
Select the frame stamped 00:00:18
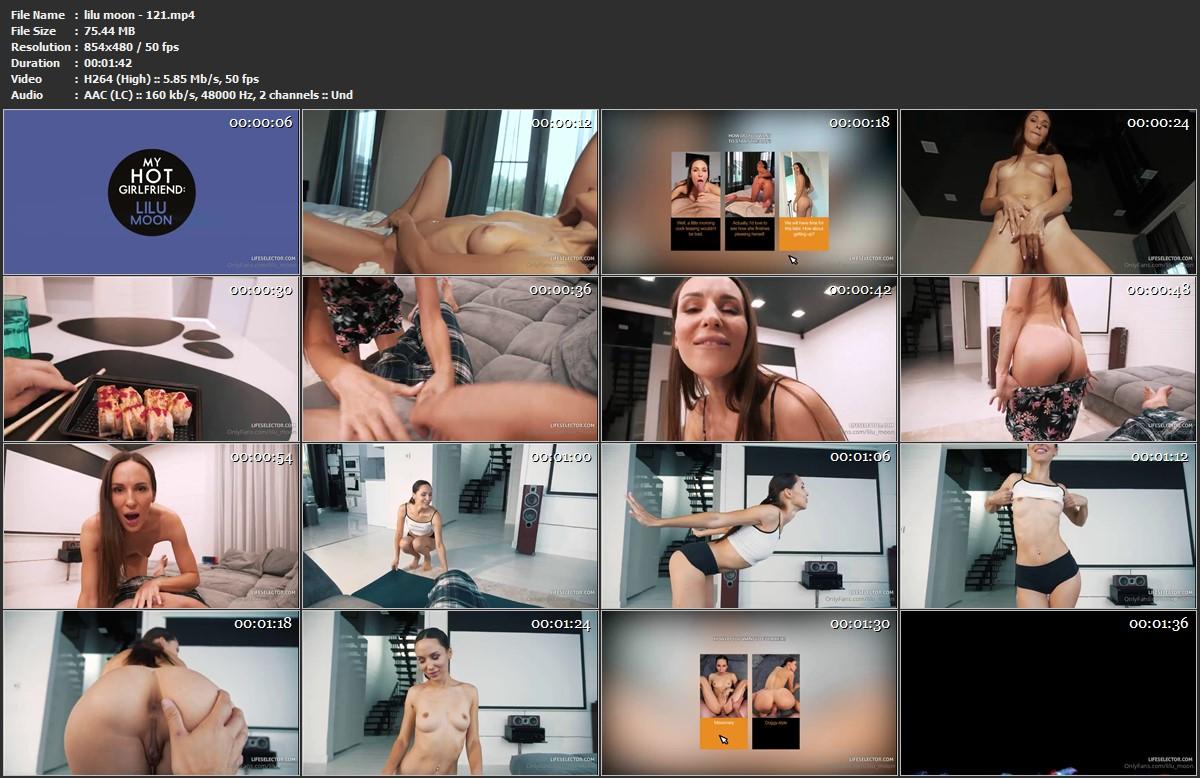[x=749, y=192]
